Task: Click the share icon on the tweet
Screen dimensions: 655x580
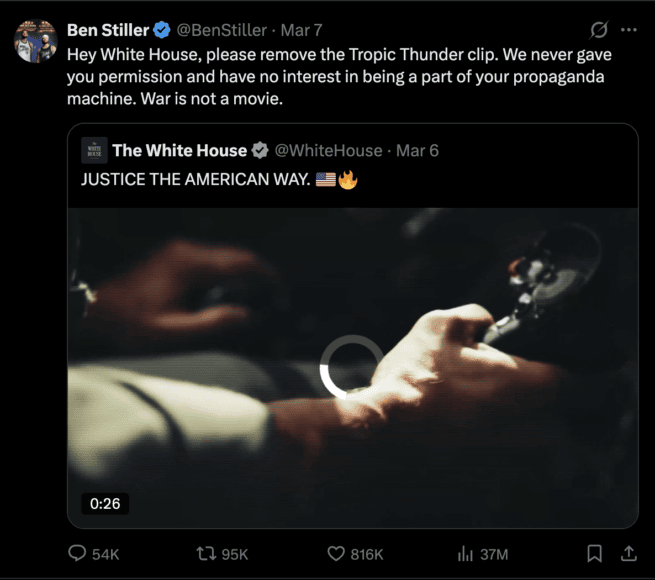Action: tap(629, 553)
